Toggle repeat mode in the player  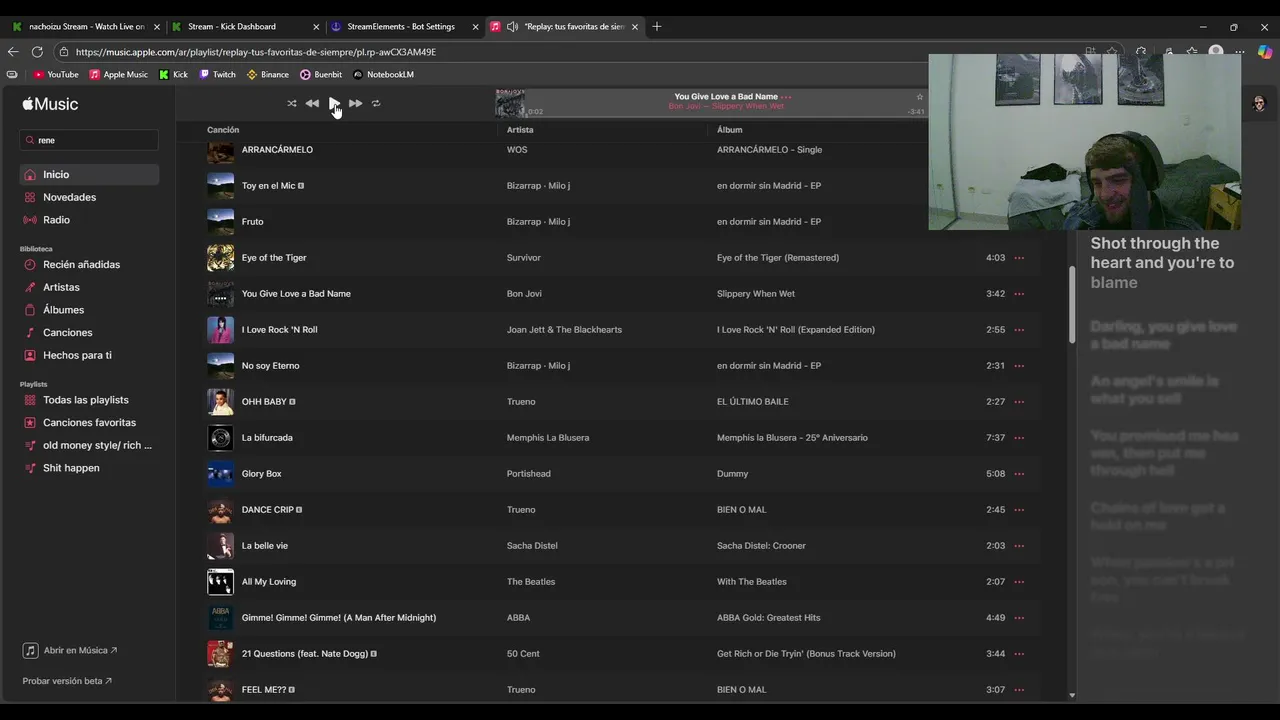(x=376, y=103)
